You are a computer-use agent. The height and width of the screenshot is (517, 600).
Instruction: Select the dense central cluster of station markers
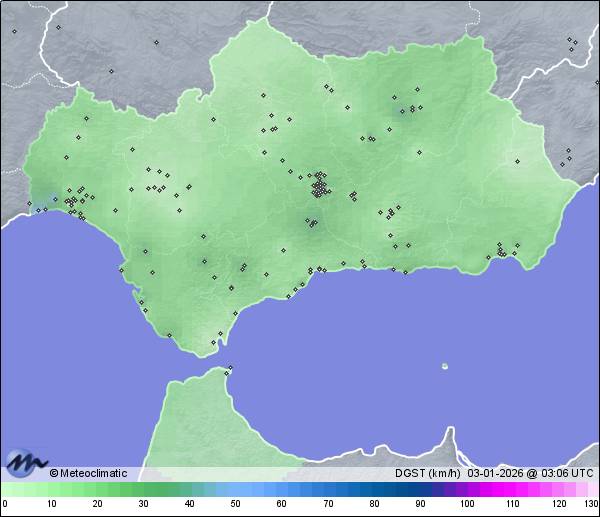tap(320, 187)
